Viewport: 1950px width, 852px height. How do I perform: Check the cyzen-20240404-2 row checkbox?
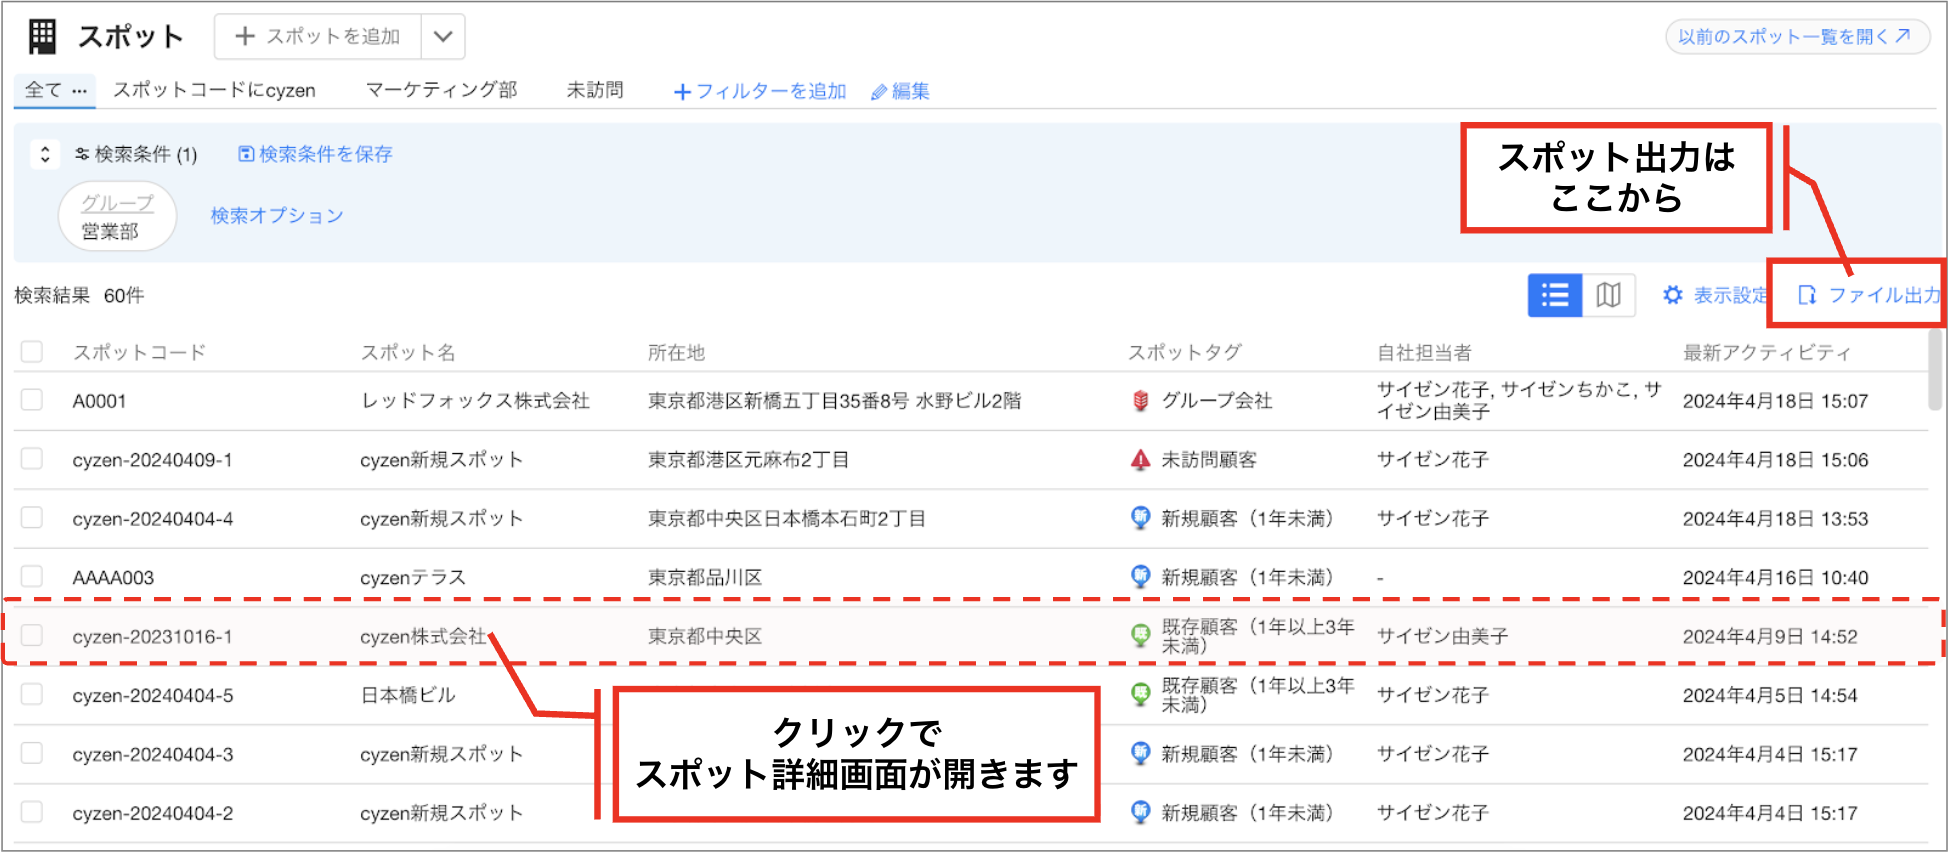32,812
